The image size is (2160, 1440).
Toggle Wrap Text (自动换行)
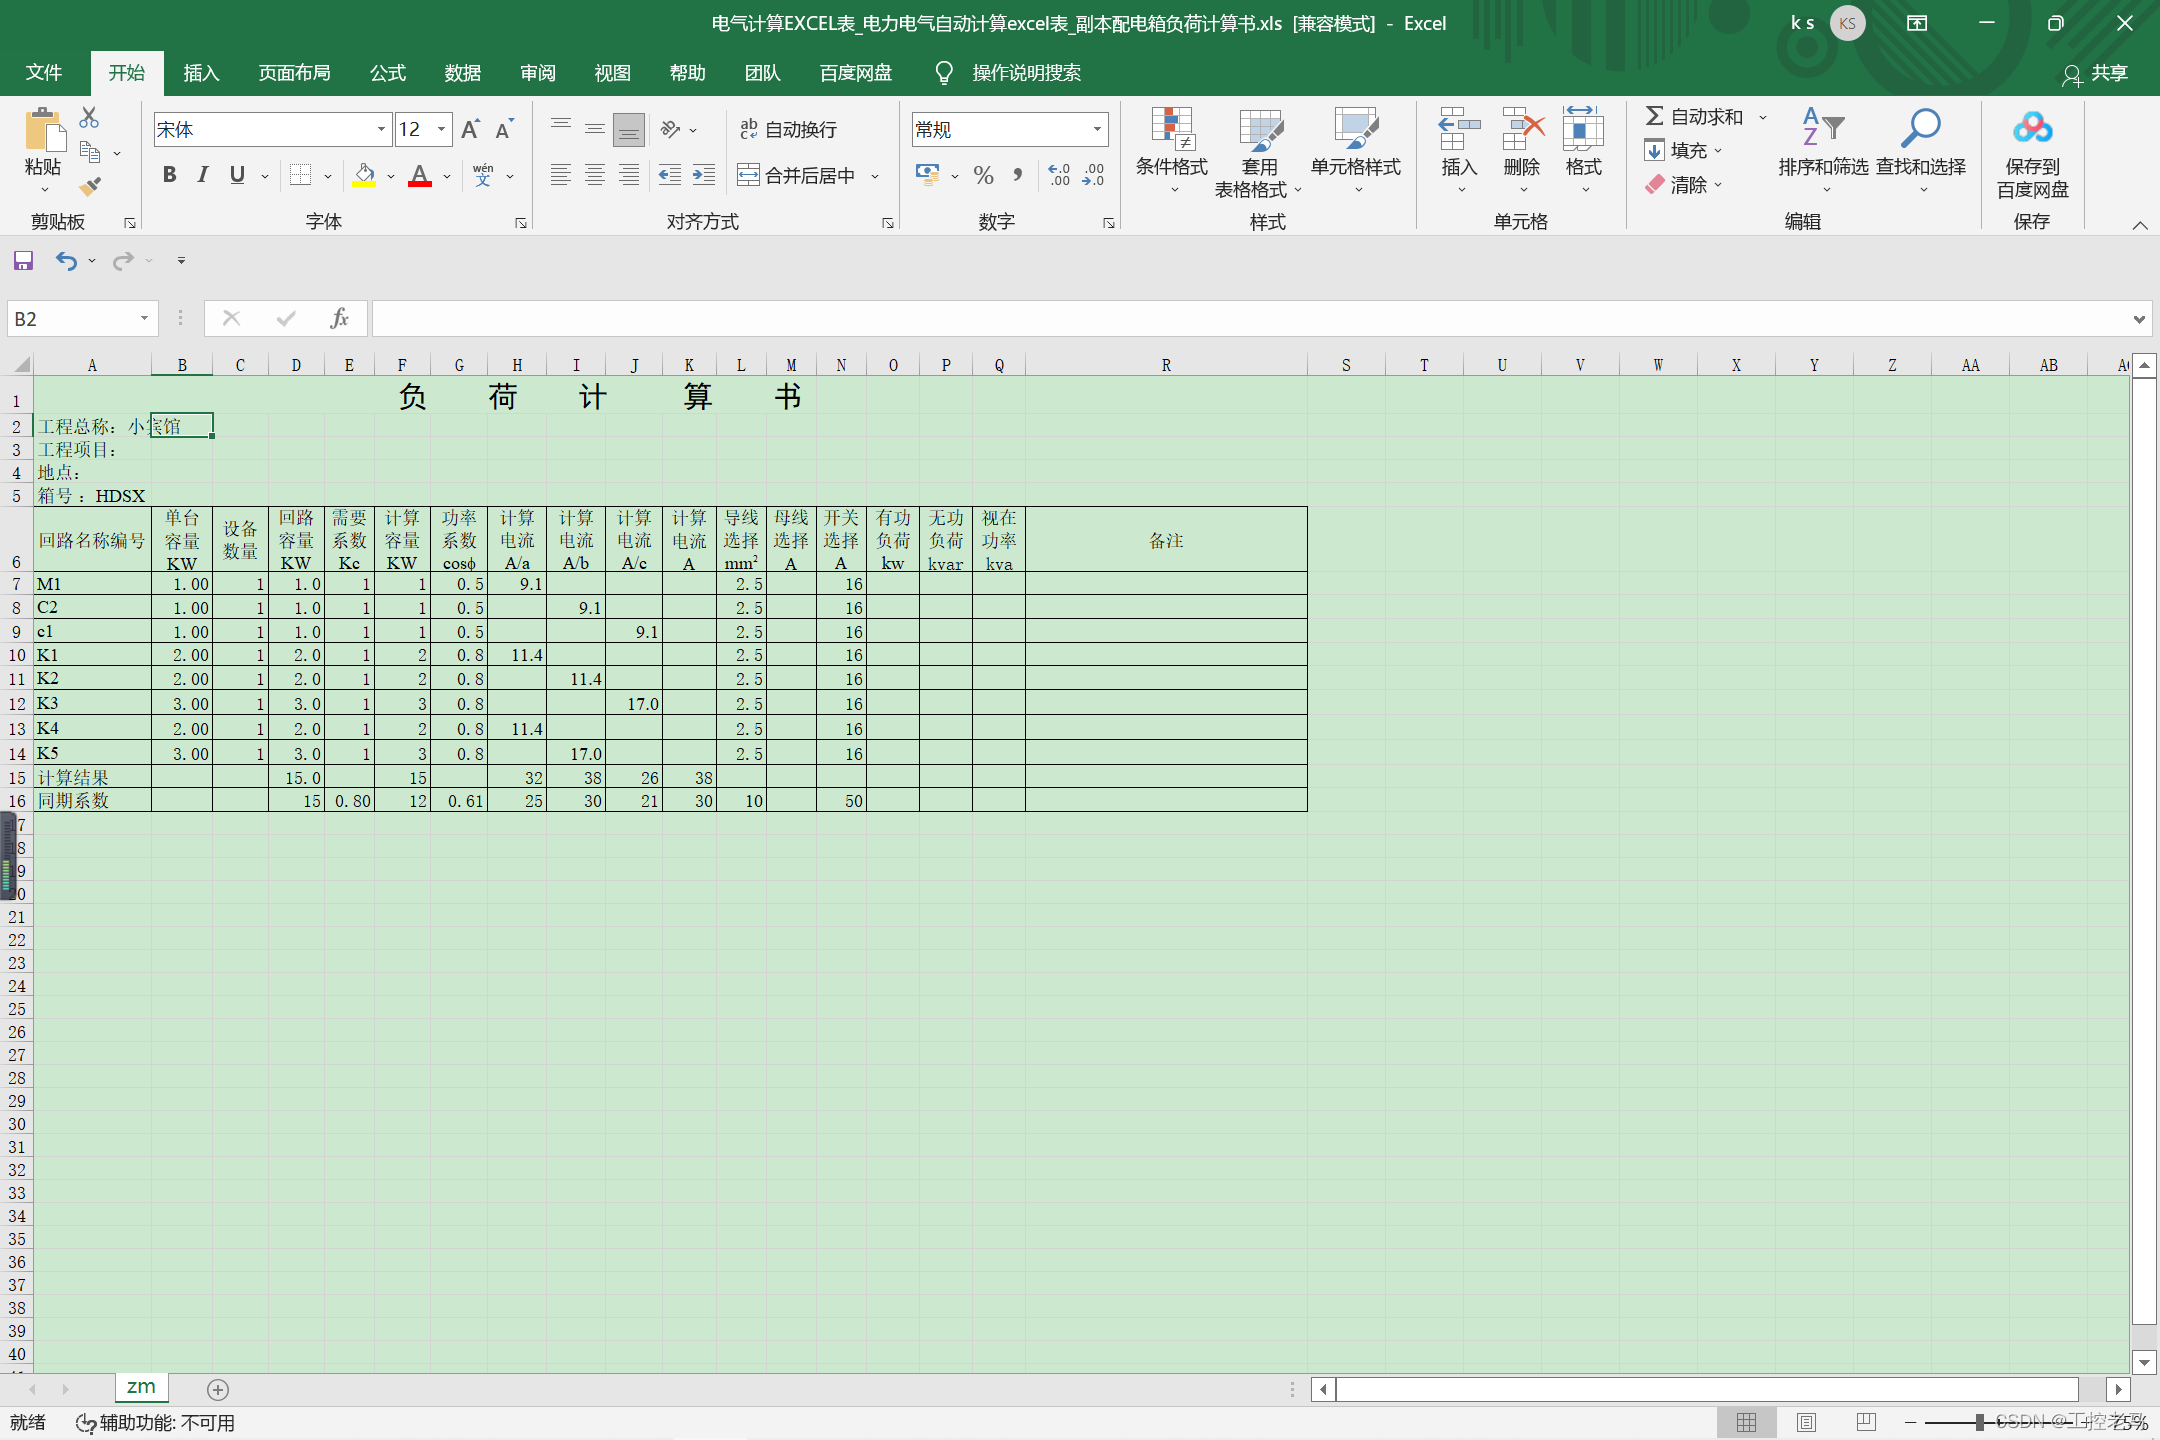pyautogui.click(x=788, y=129)
